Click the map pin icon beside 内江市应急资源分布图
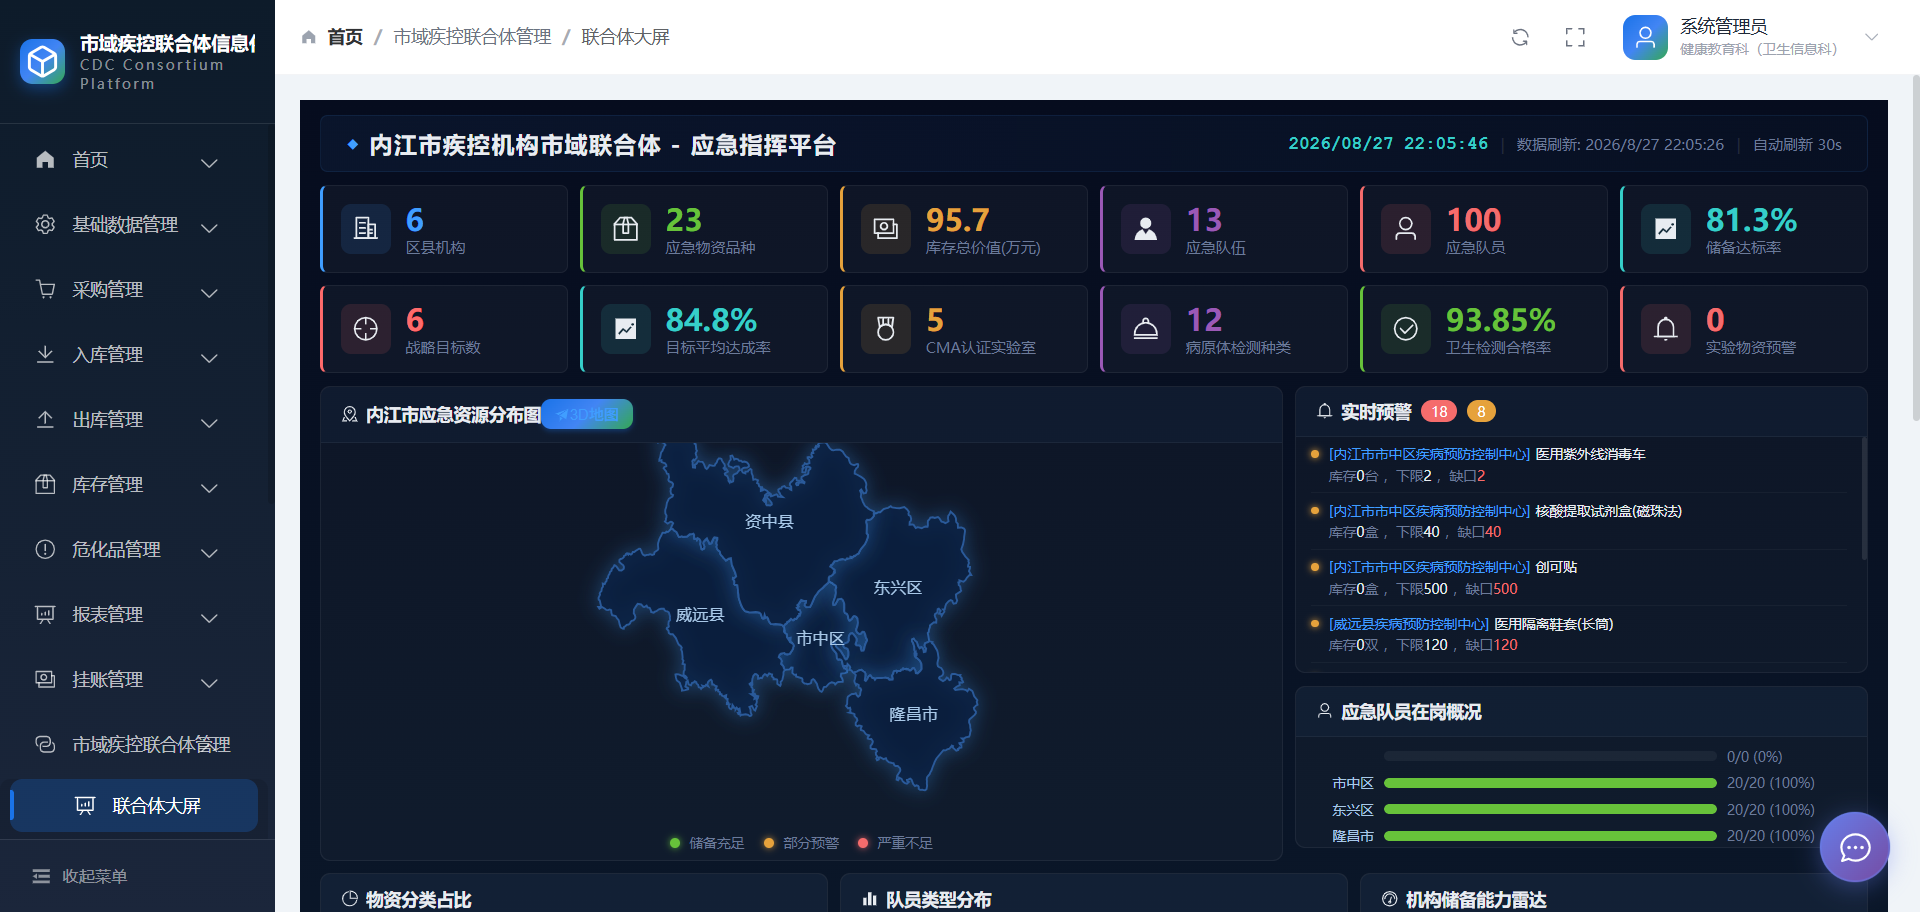This screenshot has height=912, width=1920. 350,414
